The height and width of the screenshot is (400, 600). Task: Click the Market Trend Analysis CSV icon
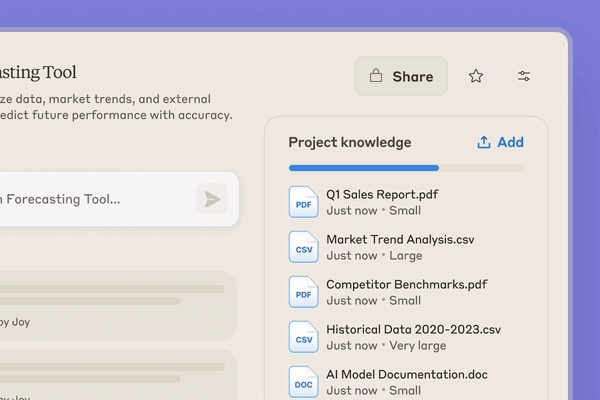(x=303, y=247)
